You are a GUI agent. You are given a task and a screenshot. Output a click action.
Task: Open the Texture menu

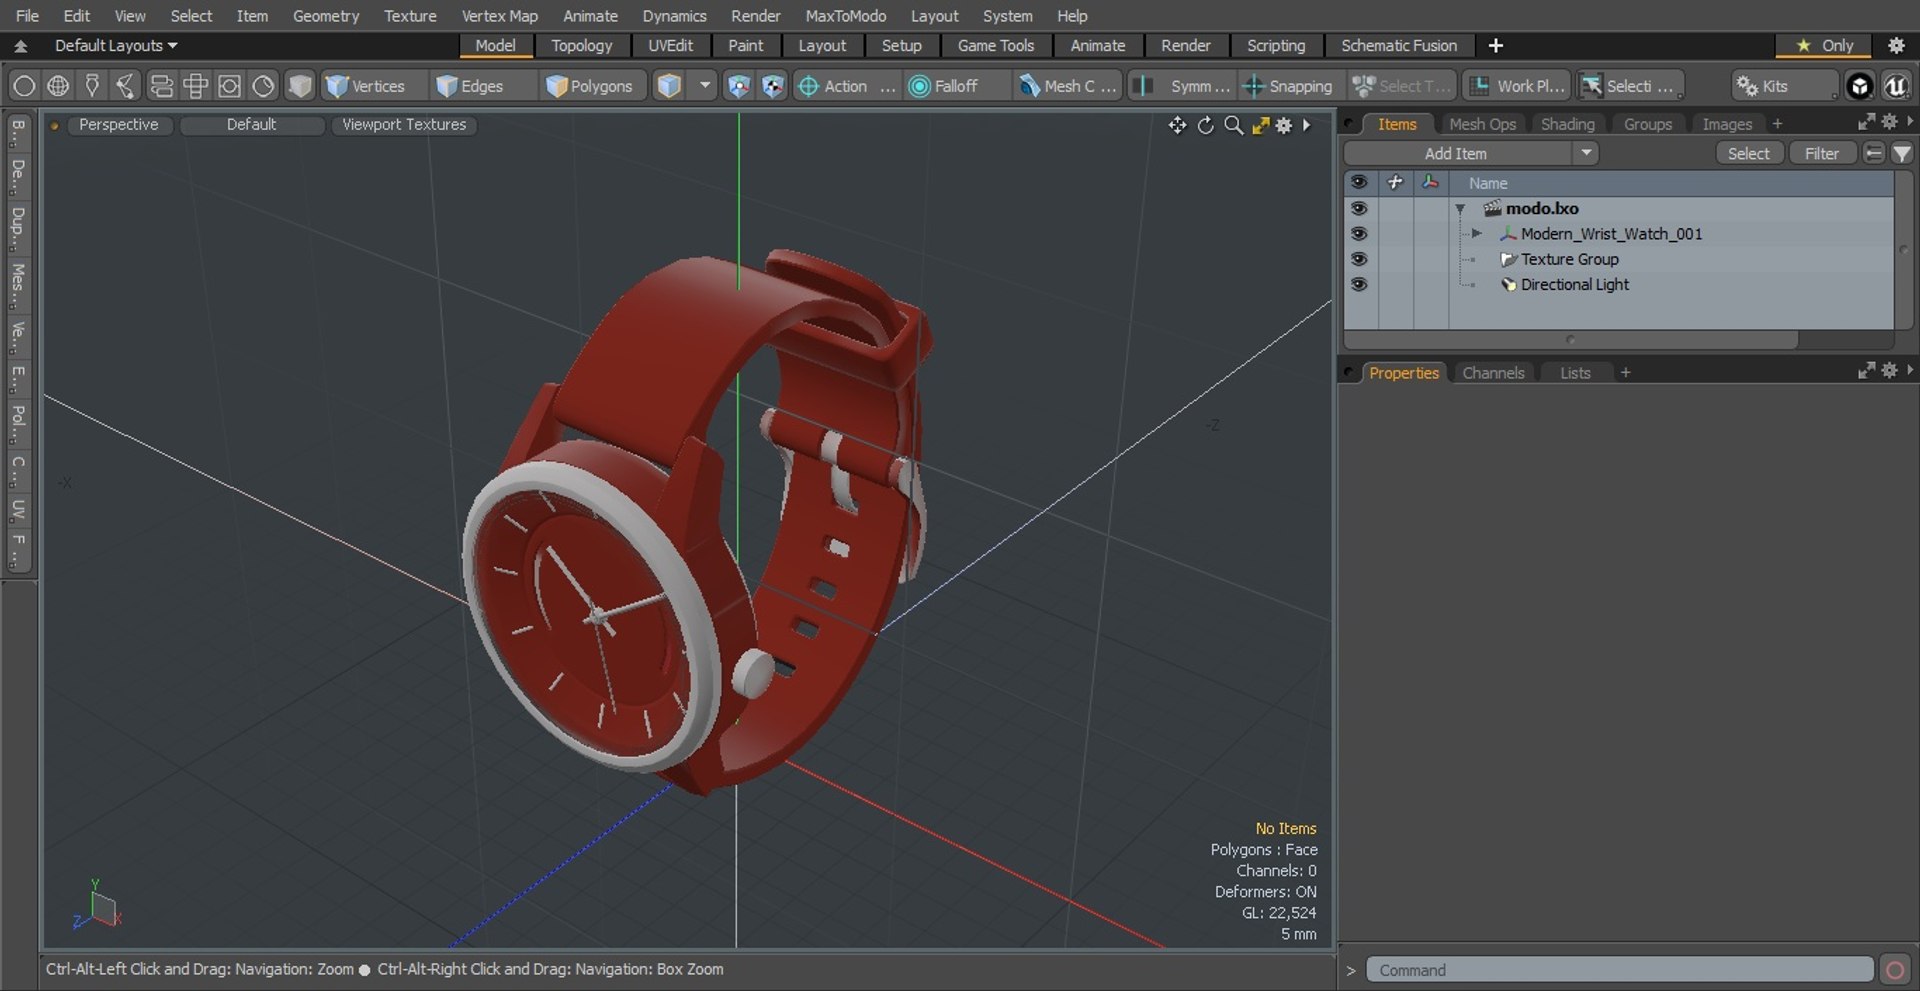(x=410, y=16)
